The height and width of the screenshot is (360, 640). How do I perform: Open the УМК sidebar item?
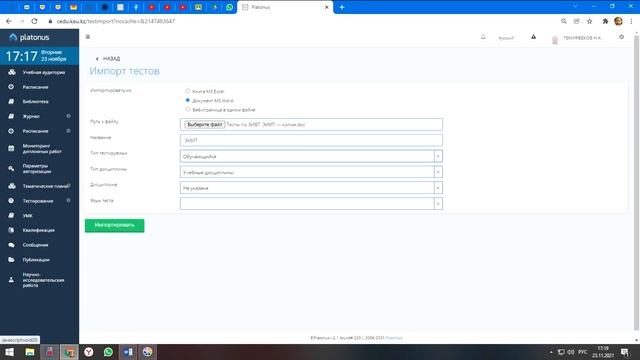tap(28, 216)
